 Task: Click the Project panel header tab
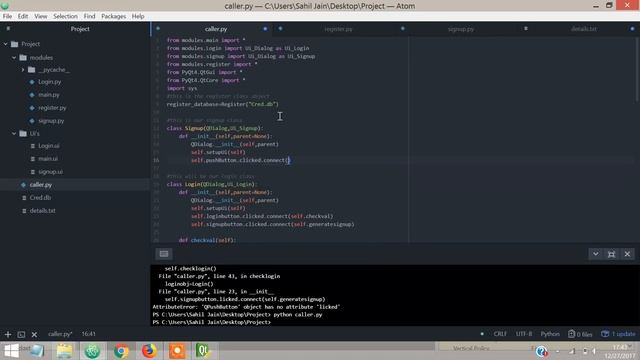point(80,29)
